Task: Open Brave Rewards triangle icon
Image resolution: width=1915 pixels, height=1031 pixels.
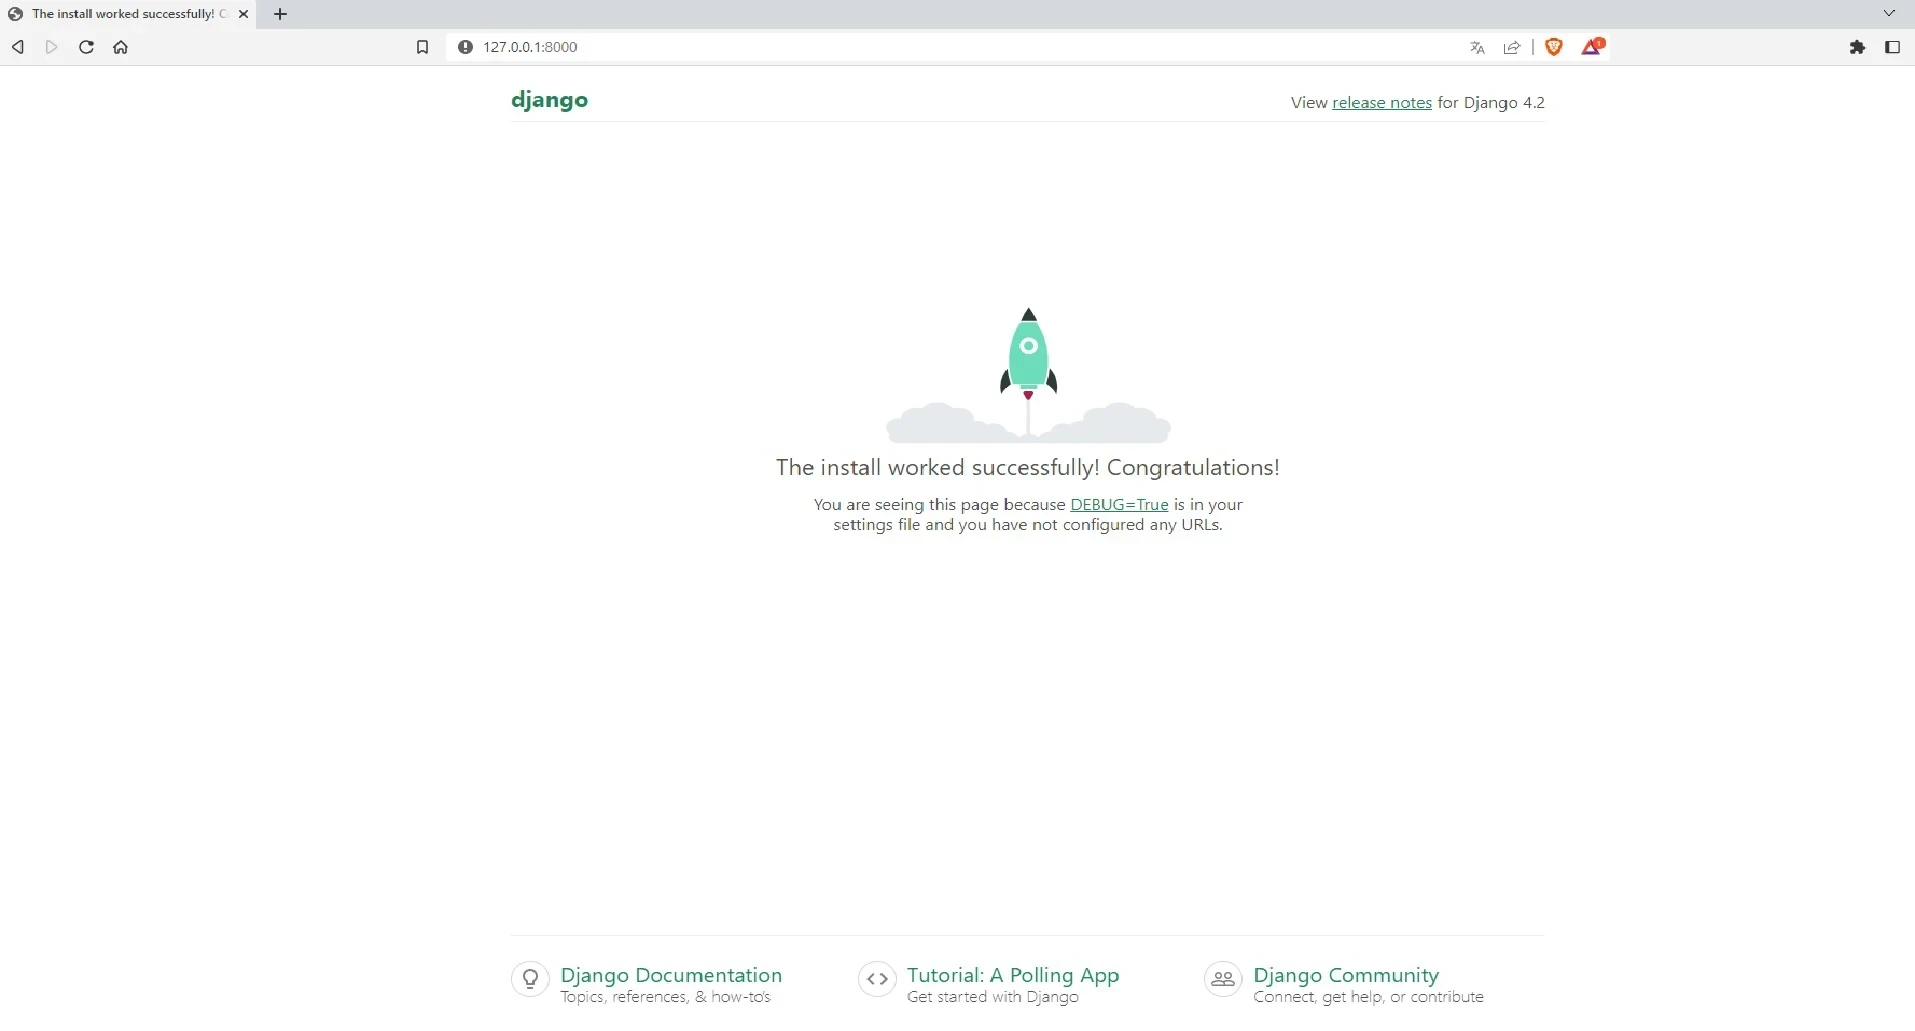Action: point(1592,47)
